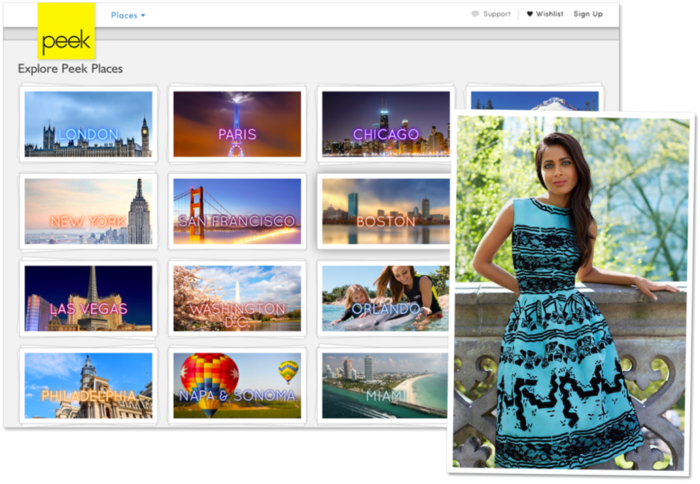700x484 pixels.
Task: Click the photo of woman in blue dress
Action: [571, 292]
